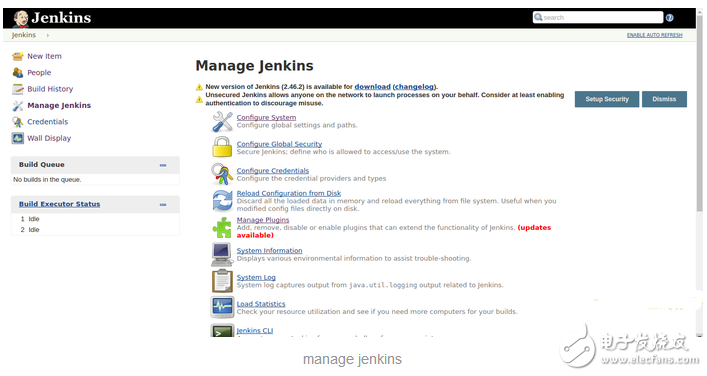Click the Load Statistics monitor icon

click(x=222, y=307)
